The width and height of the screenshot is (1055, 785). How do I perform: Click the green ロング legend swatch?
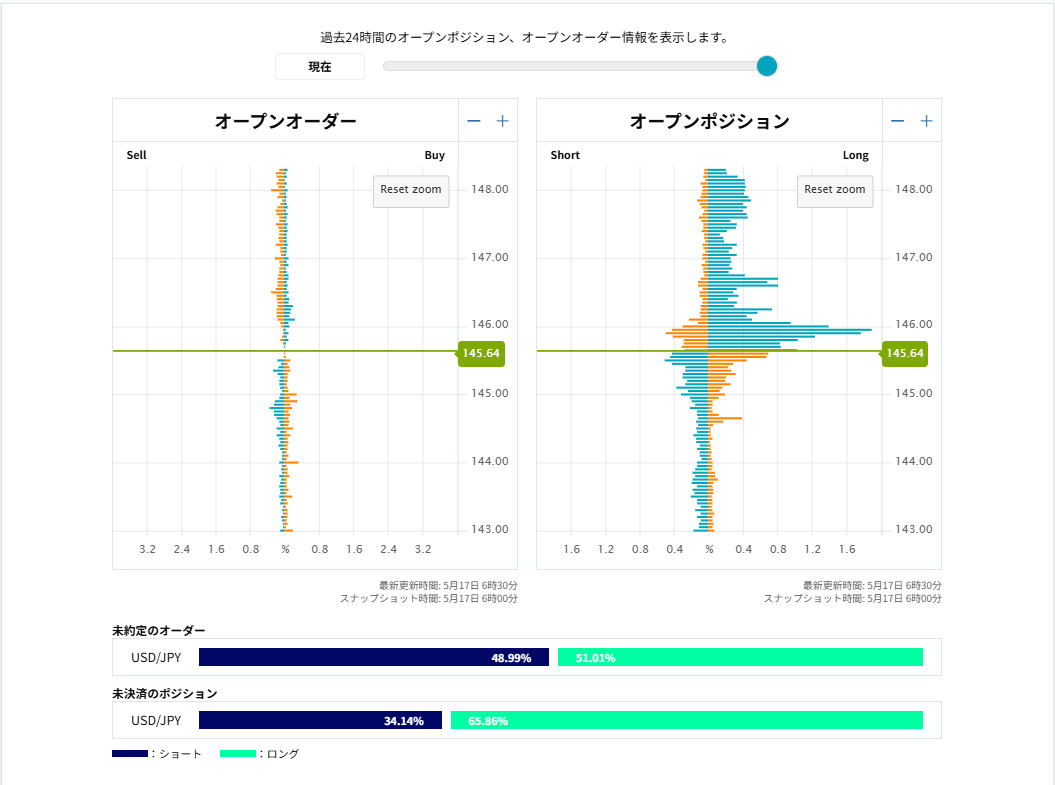238,754
